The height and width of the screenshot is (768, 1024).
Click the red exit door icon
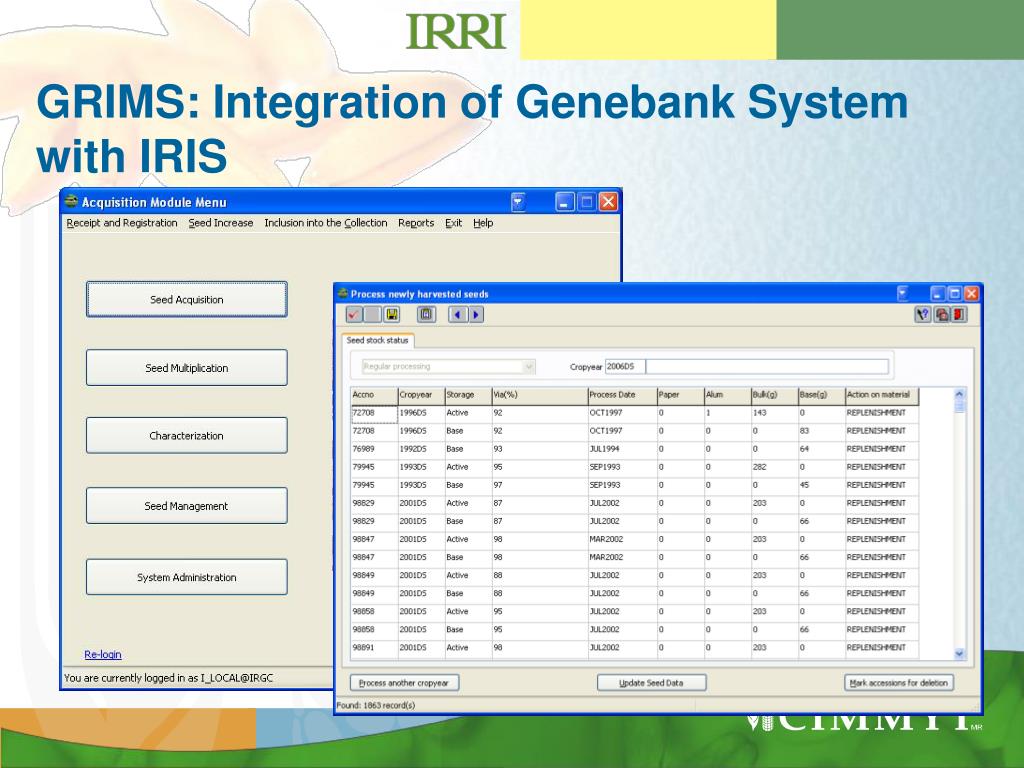coord(959,315)
